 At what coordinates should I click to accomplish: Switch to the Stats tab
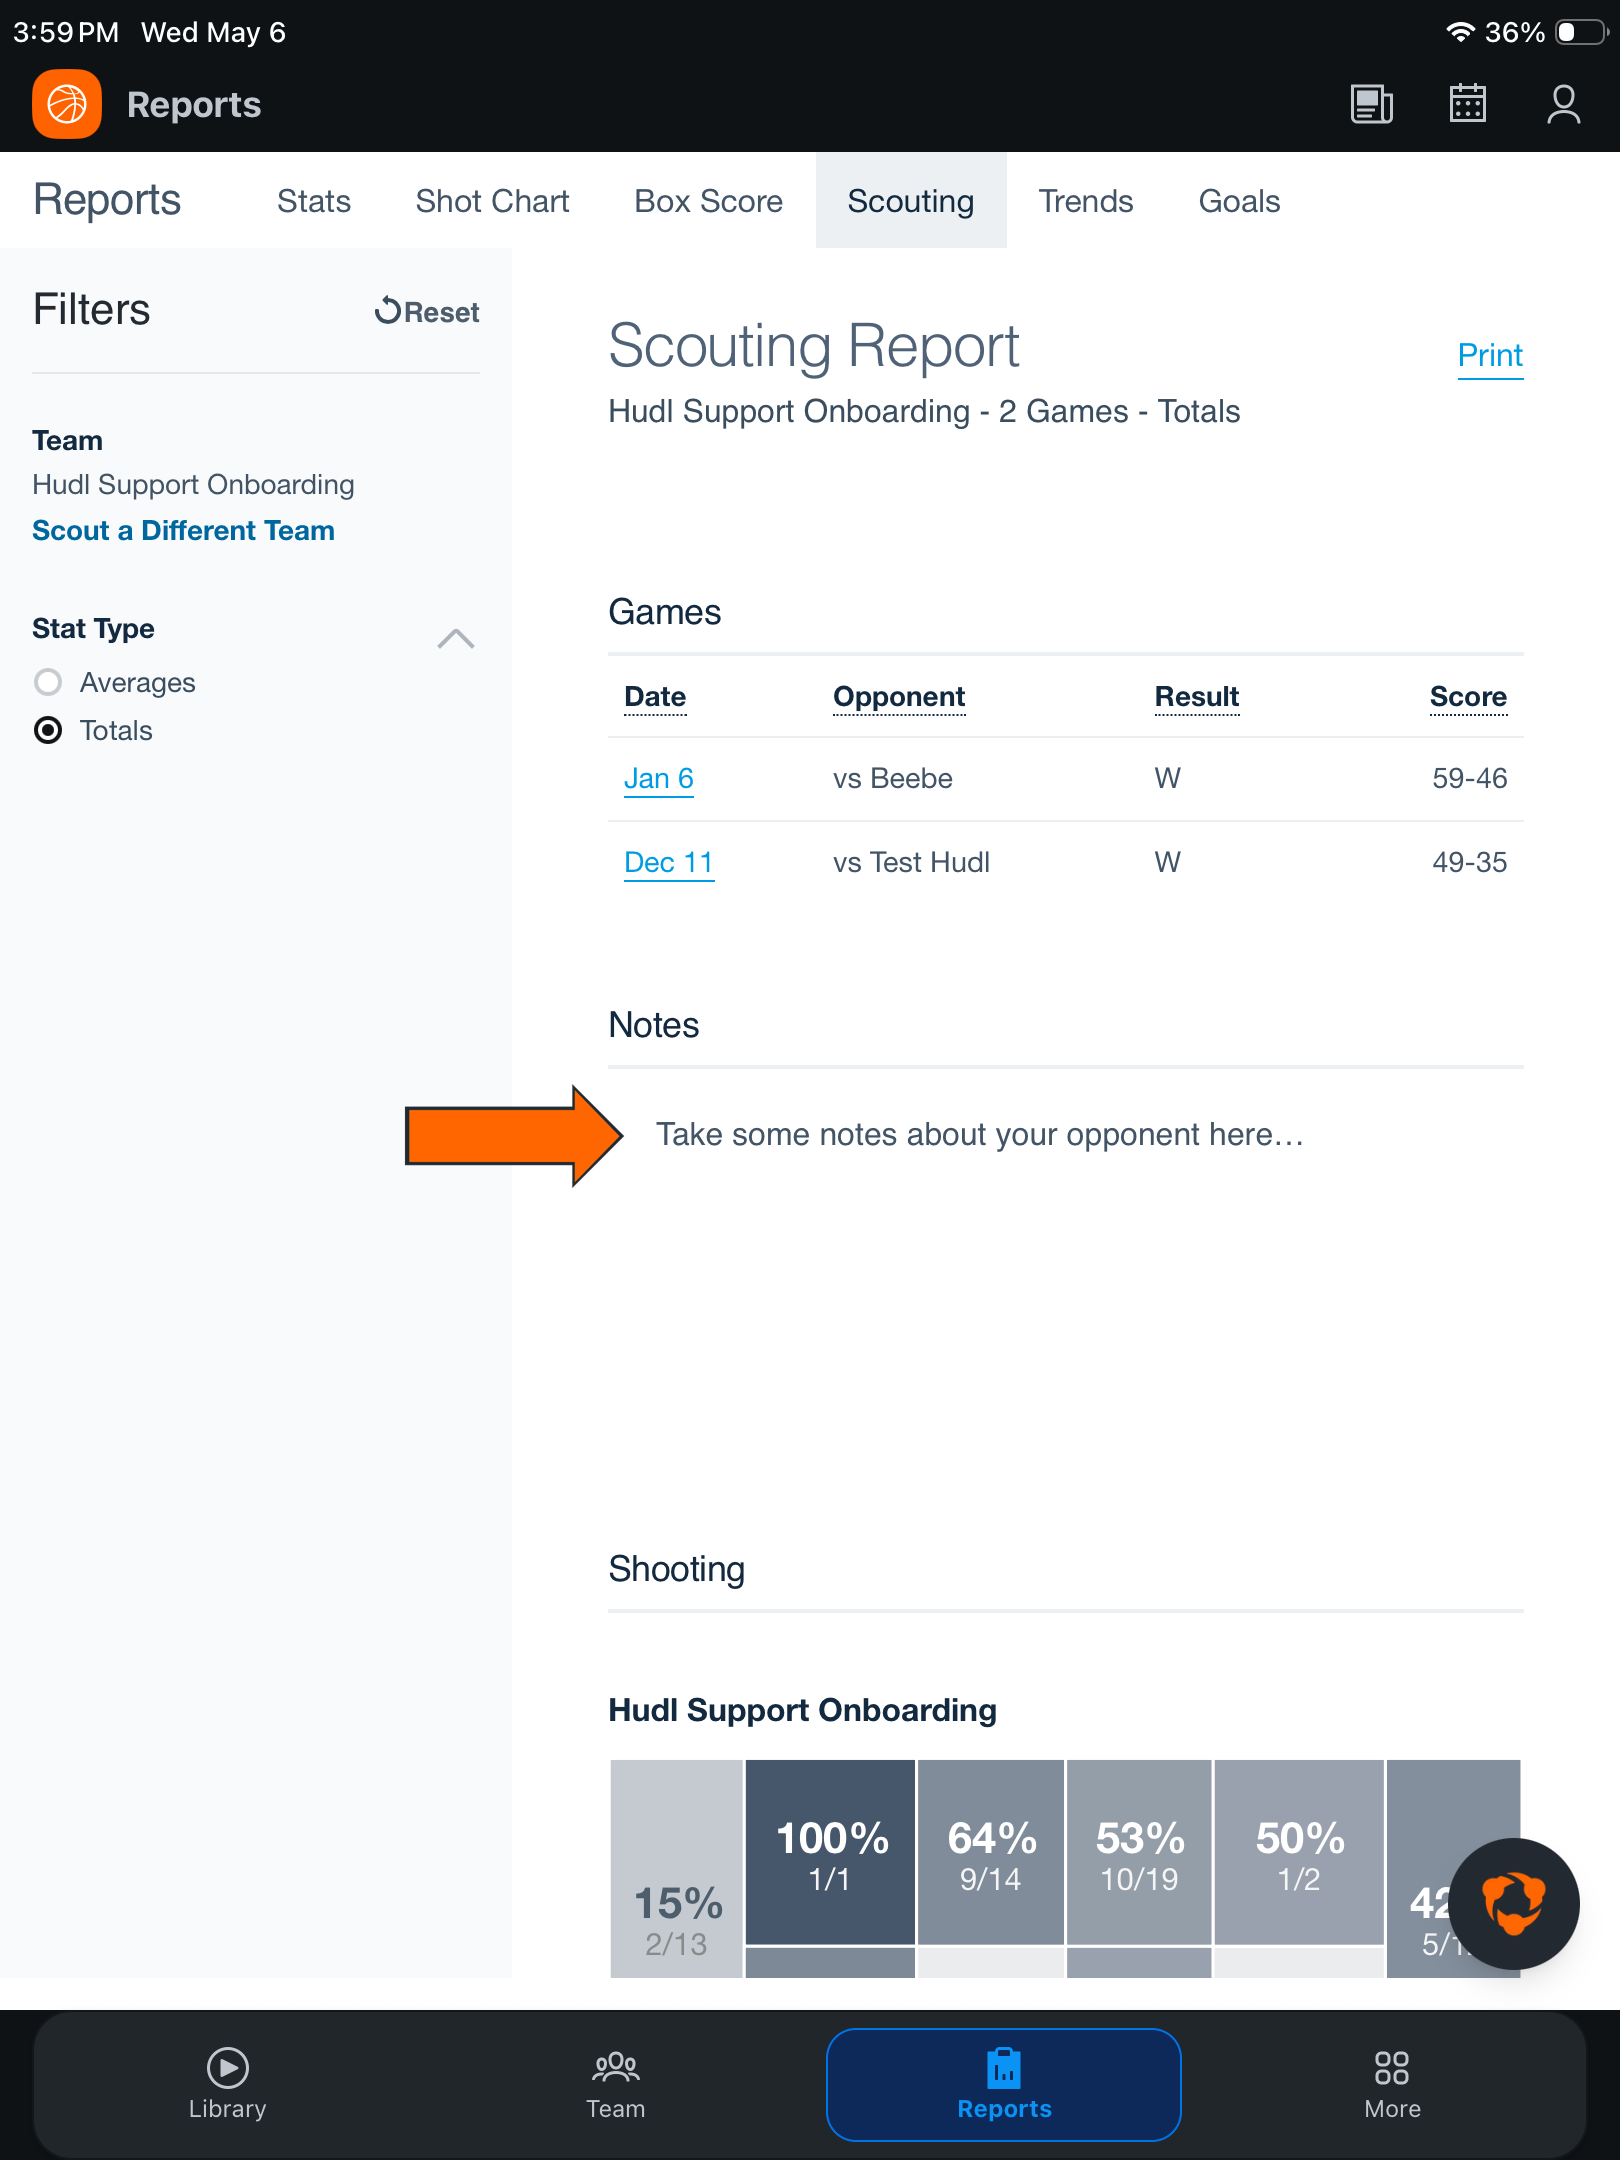[x=314, y=201]
